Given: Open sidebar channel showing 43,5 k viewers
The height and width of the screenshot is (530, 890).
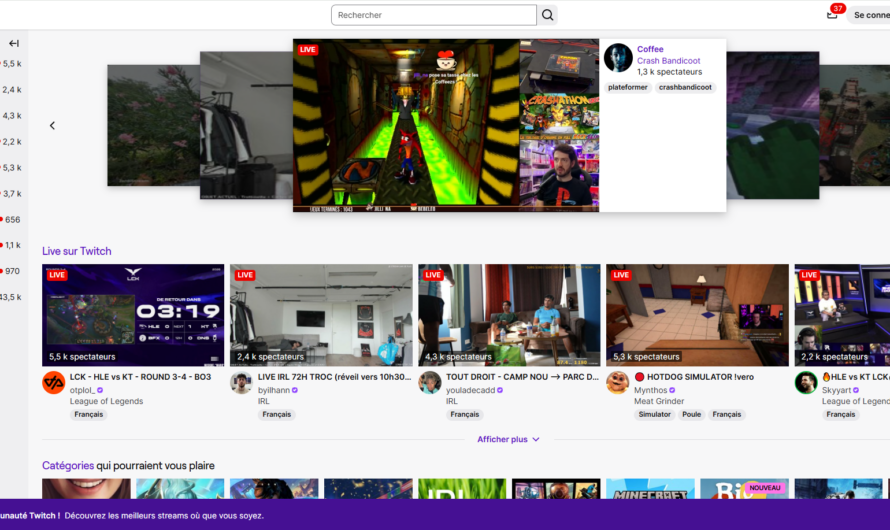Looking at the screenshot, I should click(x=11, y=297).
